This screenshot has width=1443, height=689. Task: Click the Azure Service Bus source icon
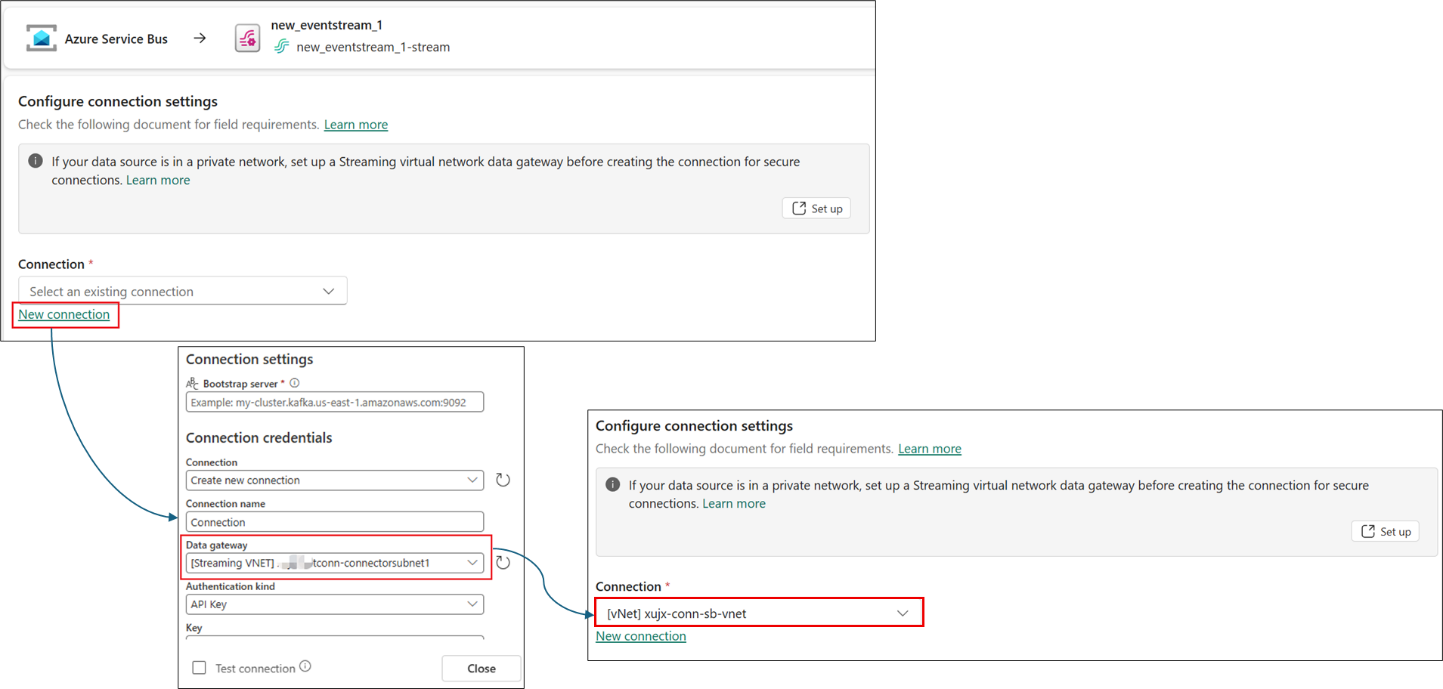coord(40,38)
